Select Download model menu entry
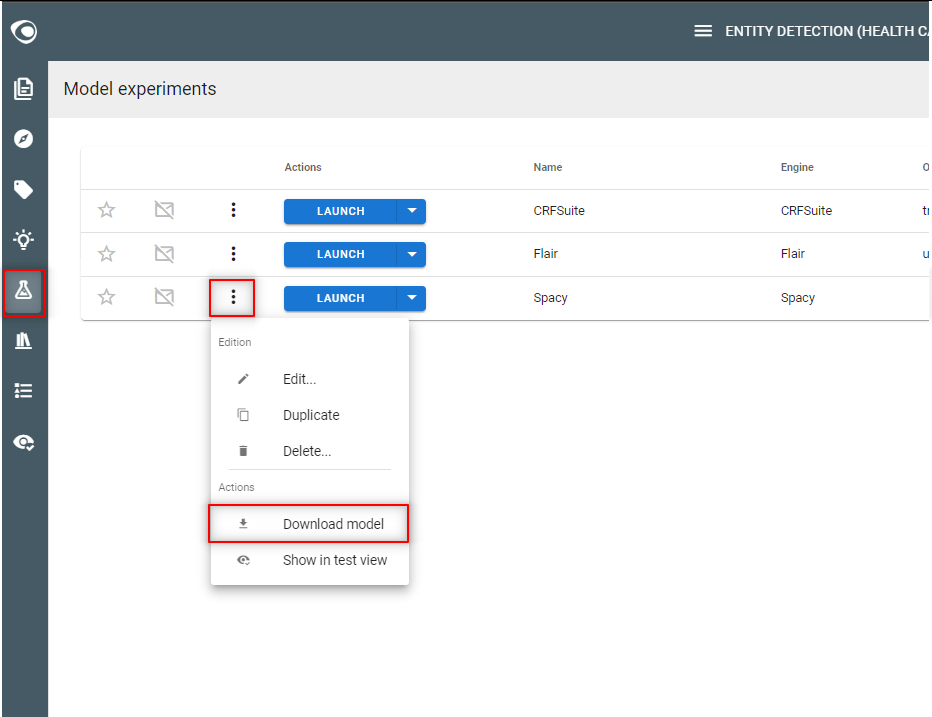Viewport: 932px width, 717px height. click(310, 524)
